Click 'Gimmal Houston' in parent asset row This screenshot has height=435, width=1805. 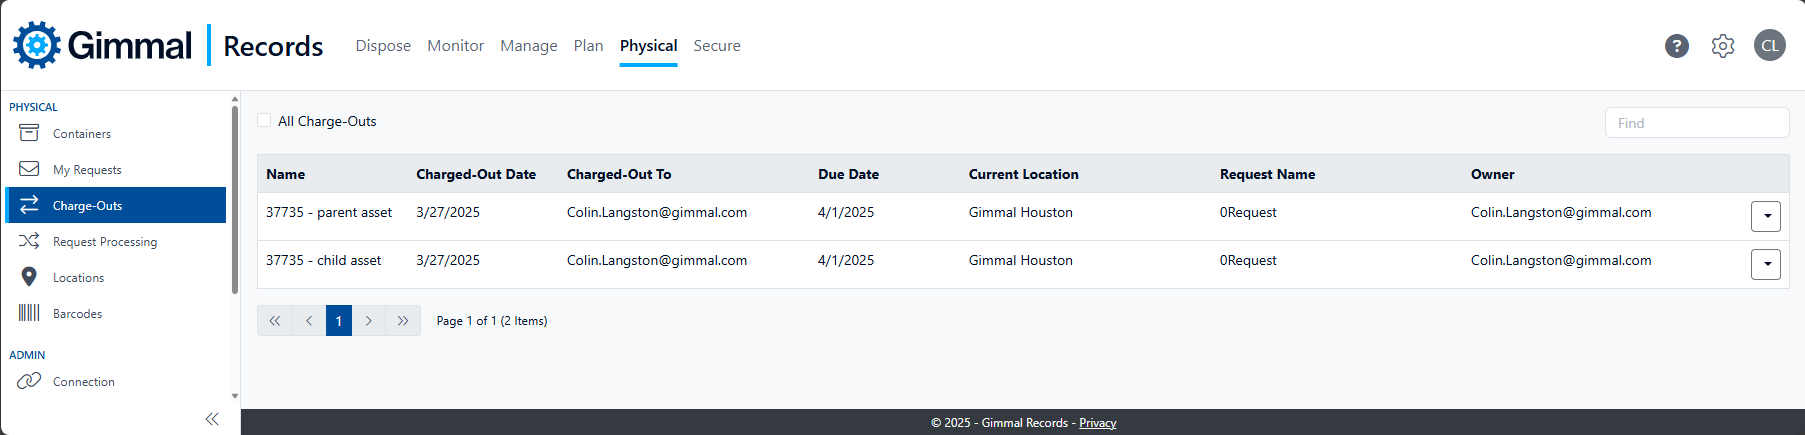(1020, 212)
